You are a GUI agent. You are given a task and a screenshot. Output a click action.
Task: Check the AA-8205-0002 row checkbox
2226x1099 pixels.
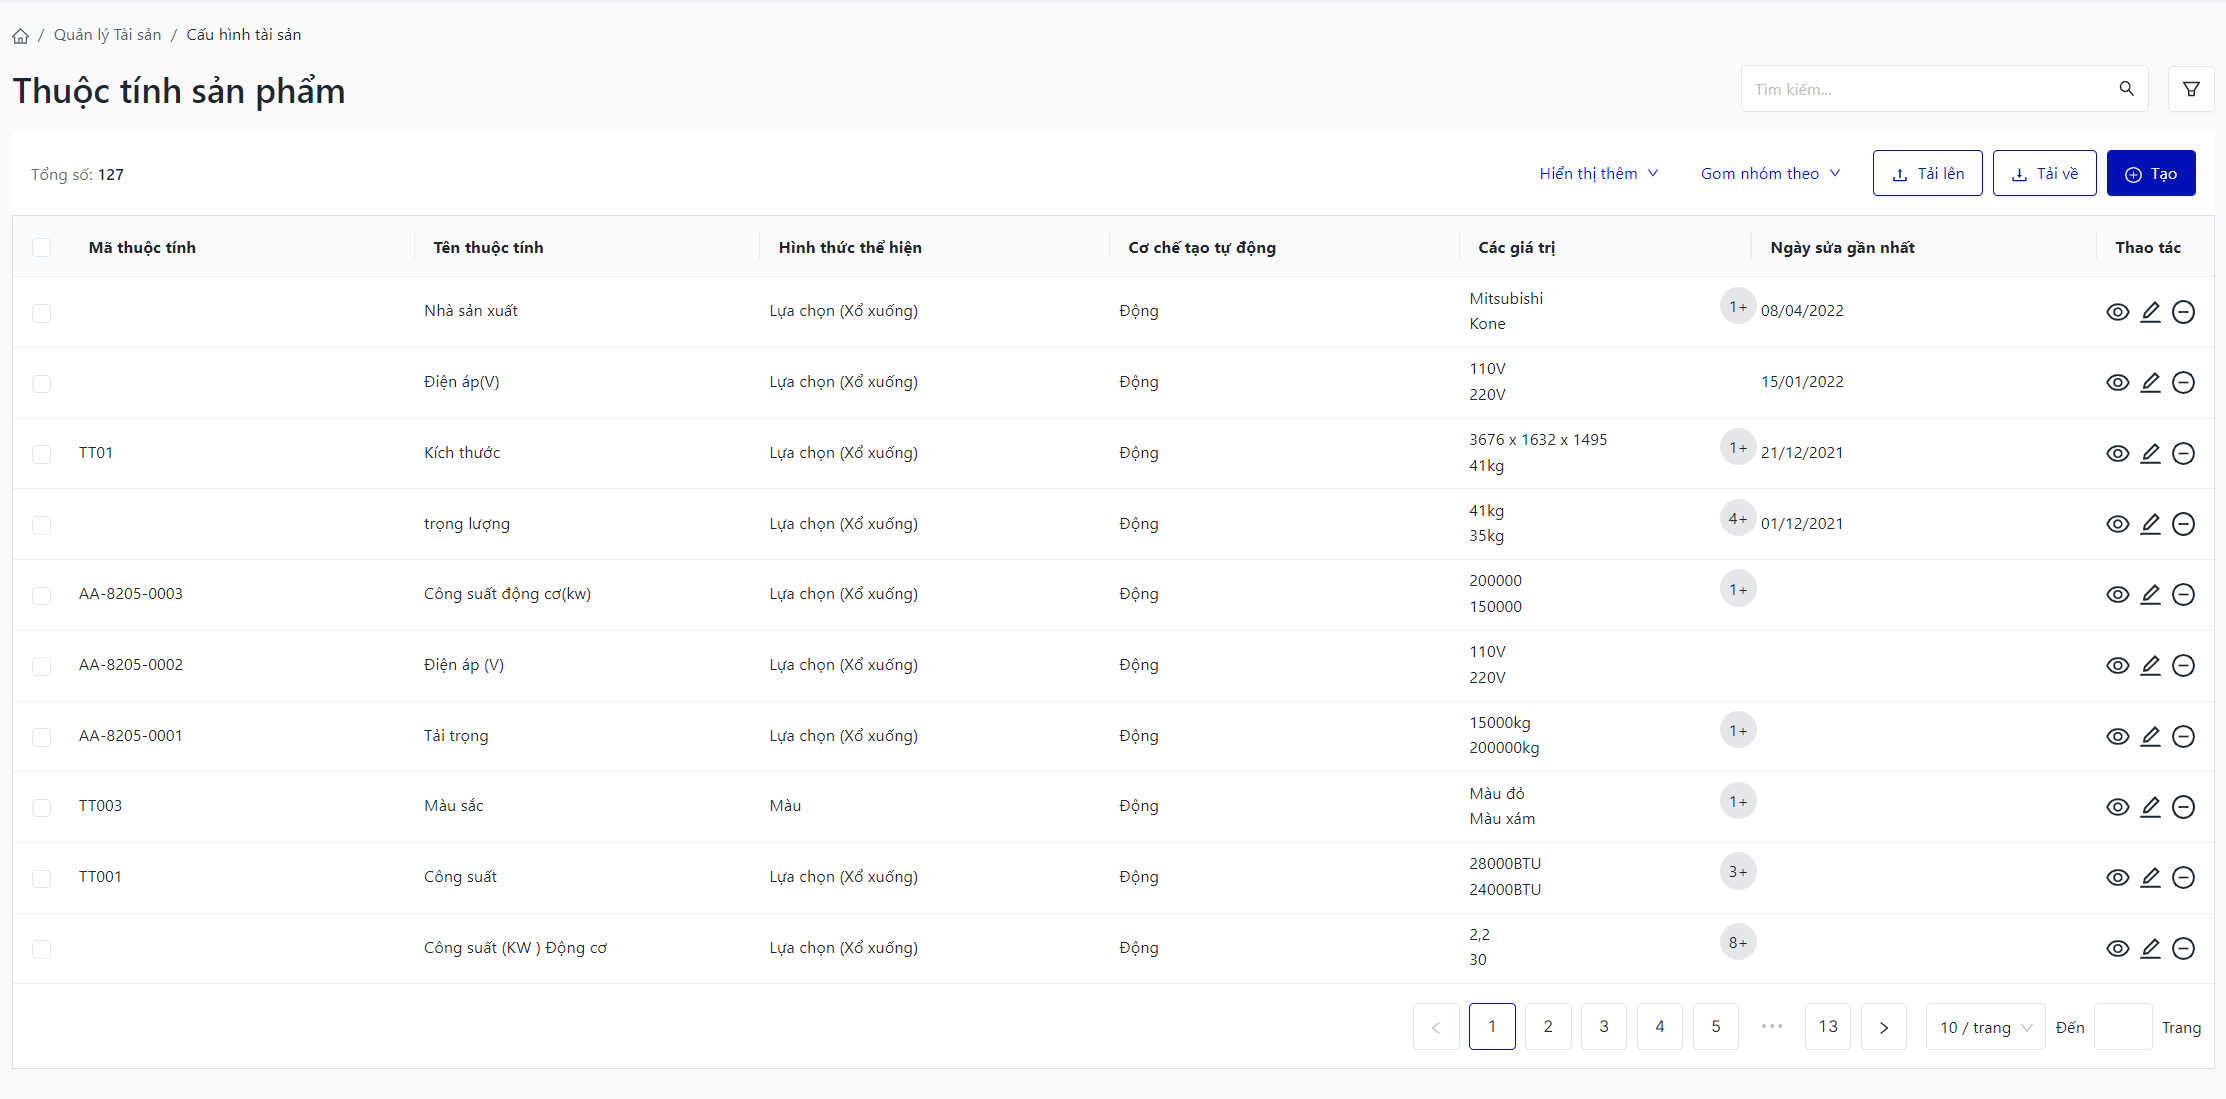(x=41, y=666)
